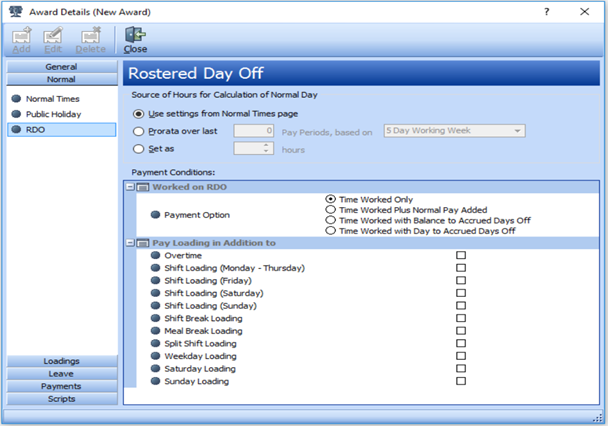
Task: Open the Scripts section tab
Action: (x=62, y=399)
